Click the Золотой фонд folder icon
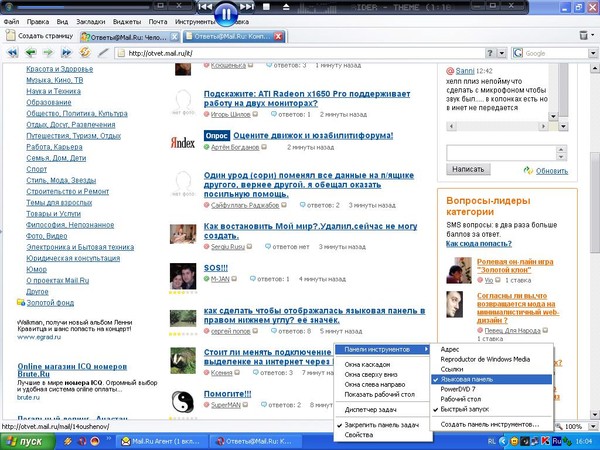 (x=21, y=303)
